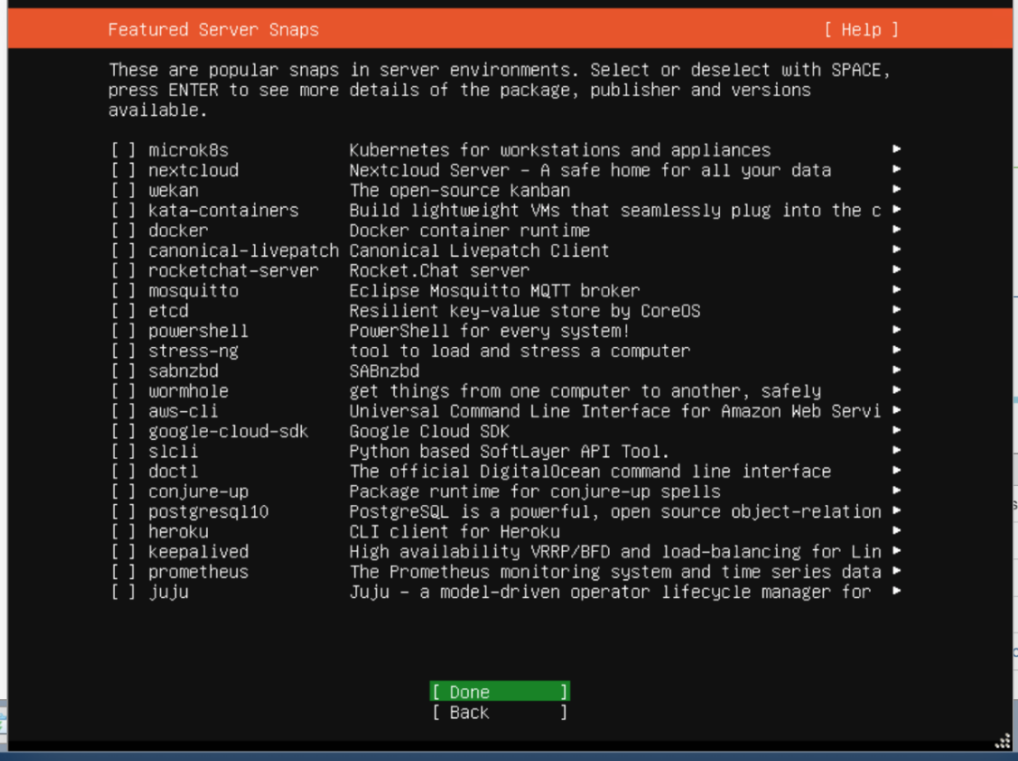Click the slcli snap name
1018x761 pixels.
click(173, 452)
